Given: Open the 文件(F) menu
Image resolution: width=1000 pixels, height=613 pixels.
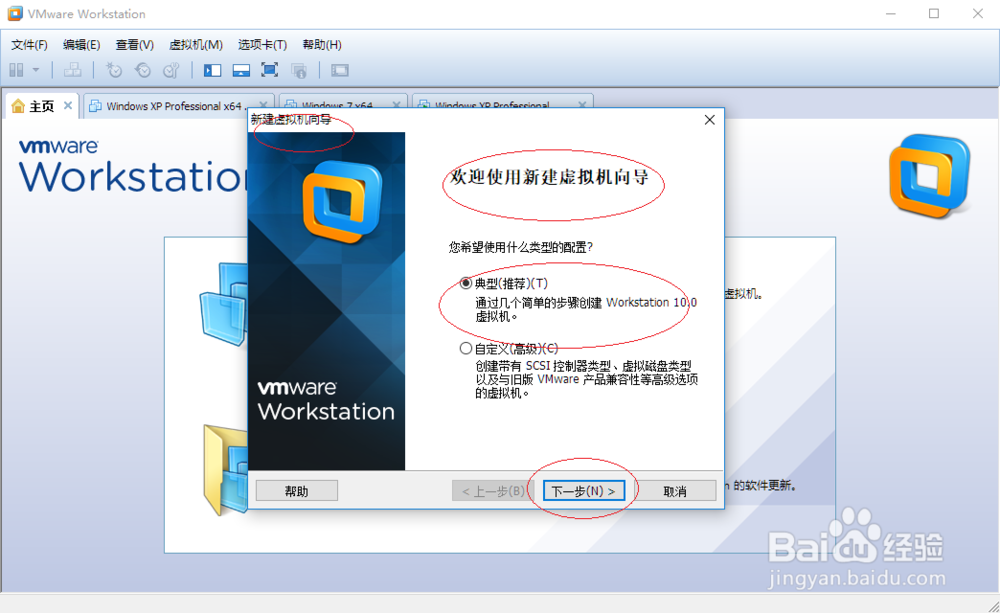Looking at the screenshot, I should point(29,45).
